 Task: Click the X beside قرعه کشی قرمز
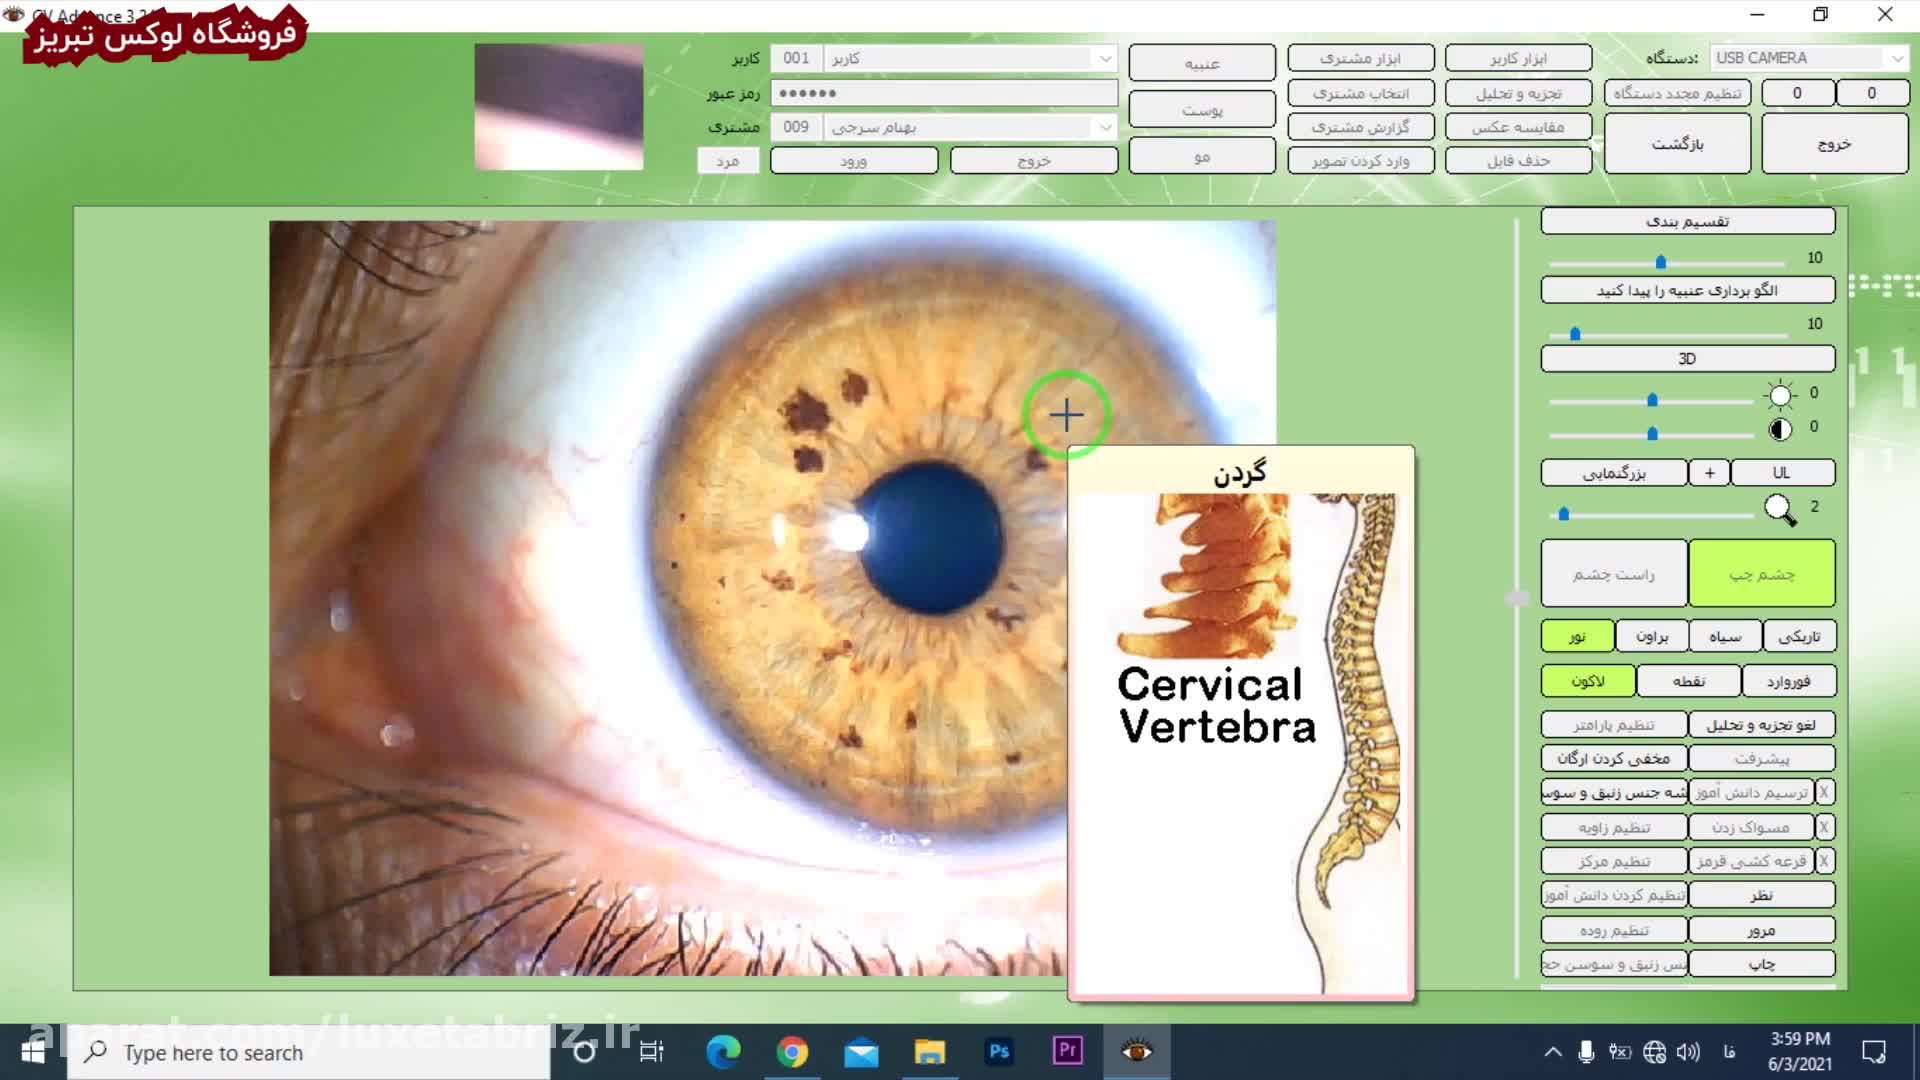click(1824, 861)
